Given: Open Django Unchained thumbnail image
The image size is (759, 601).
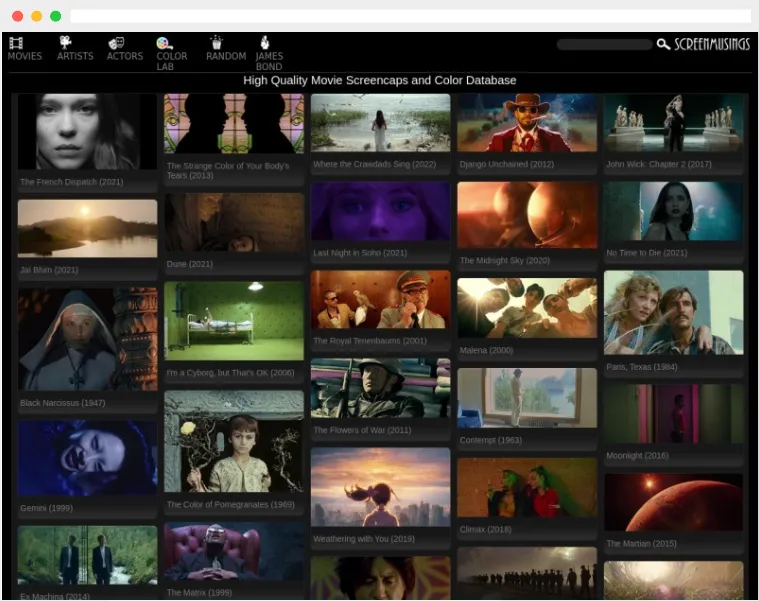Looking at the screenshot, I should (527, 123).
